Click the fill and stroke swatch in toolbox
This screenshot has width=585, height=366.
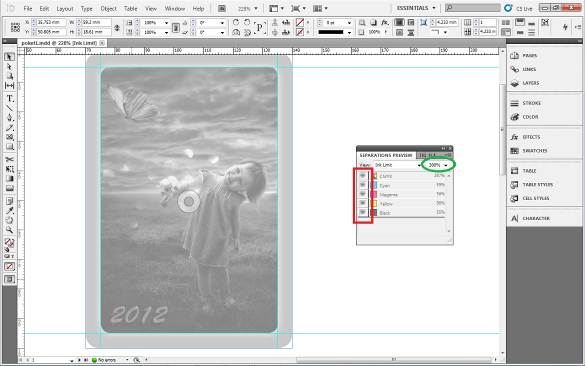9,243
